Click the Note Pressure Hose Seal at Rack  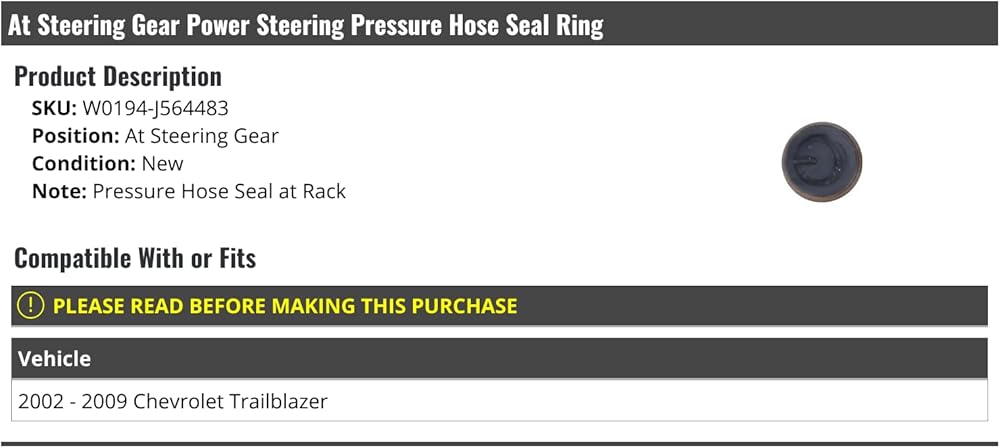[x=189, y=191]
